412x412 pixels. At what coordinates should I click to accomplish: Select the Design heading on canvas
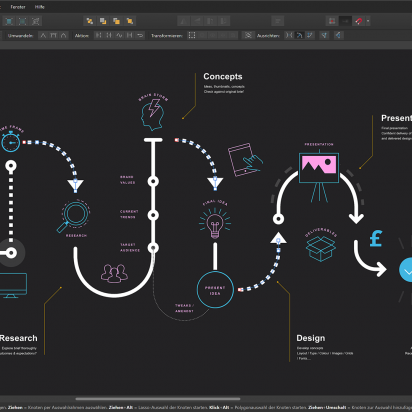click(310, 338)
